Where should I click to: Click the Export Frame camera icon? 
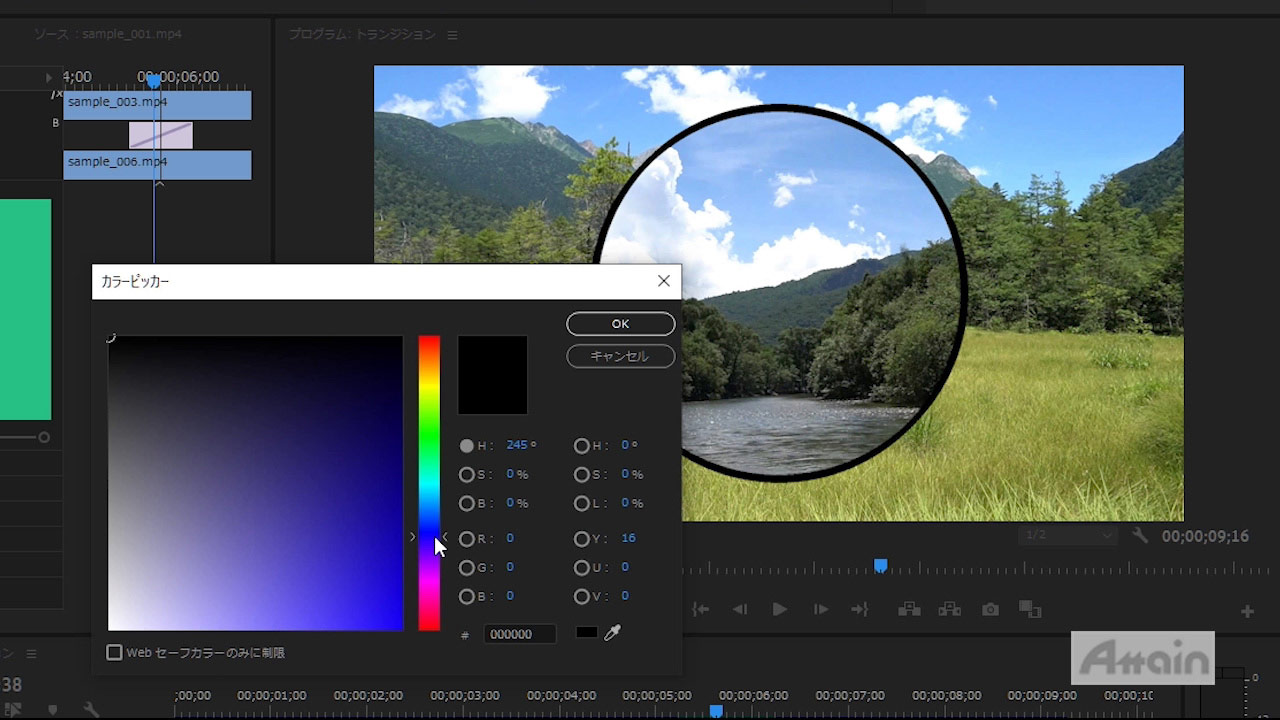point(990,609)
